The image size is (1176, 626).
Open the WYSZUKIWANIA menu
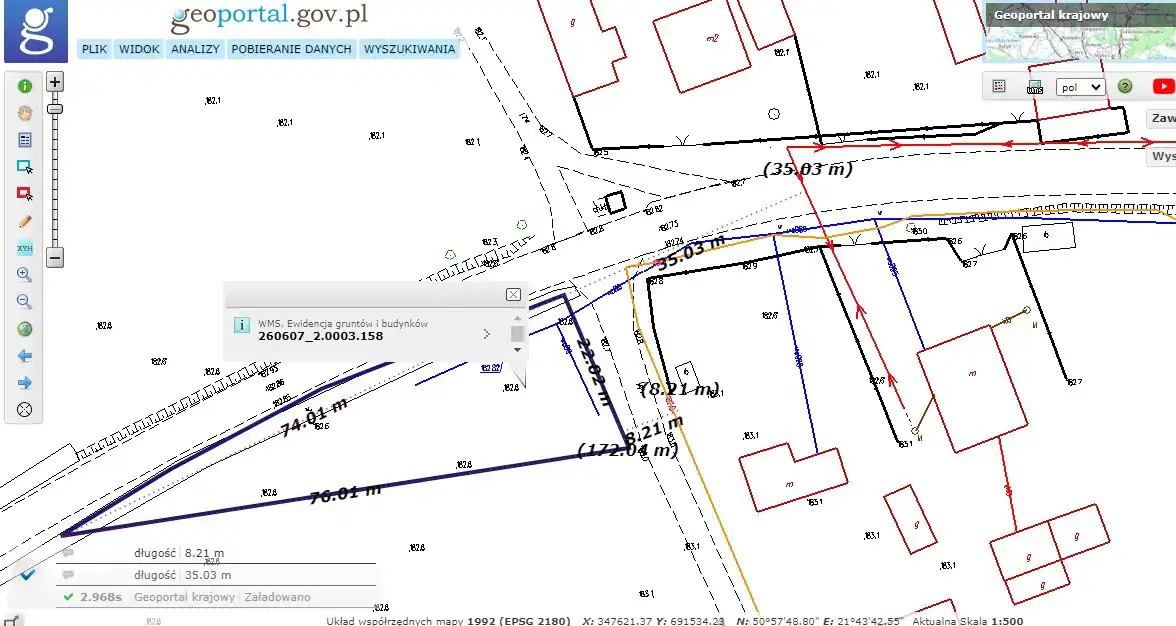(409, 49)
